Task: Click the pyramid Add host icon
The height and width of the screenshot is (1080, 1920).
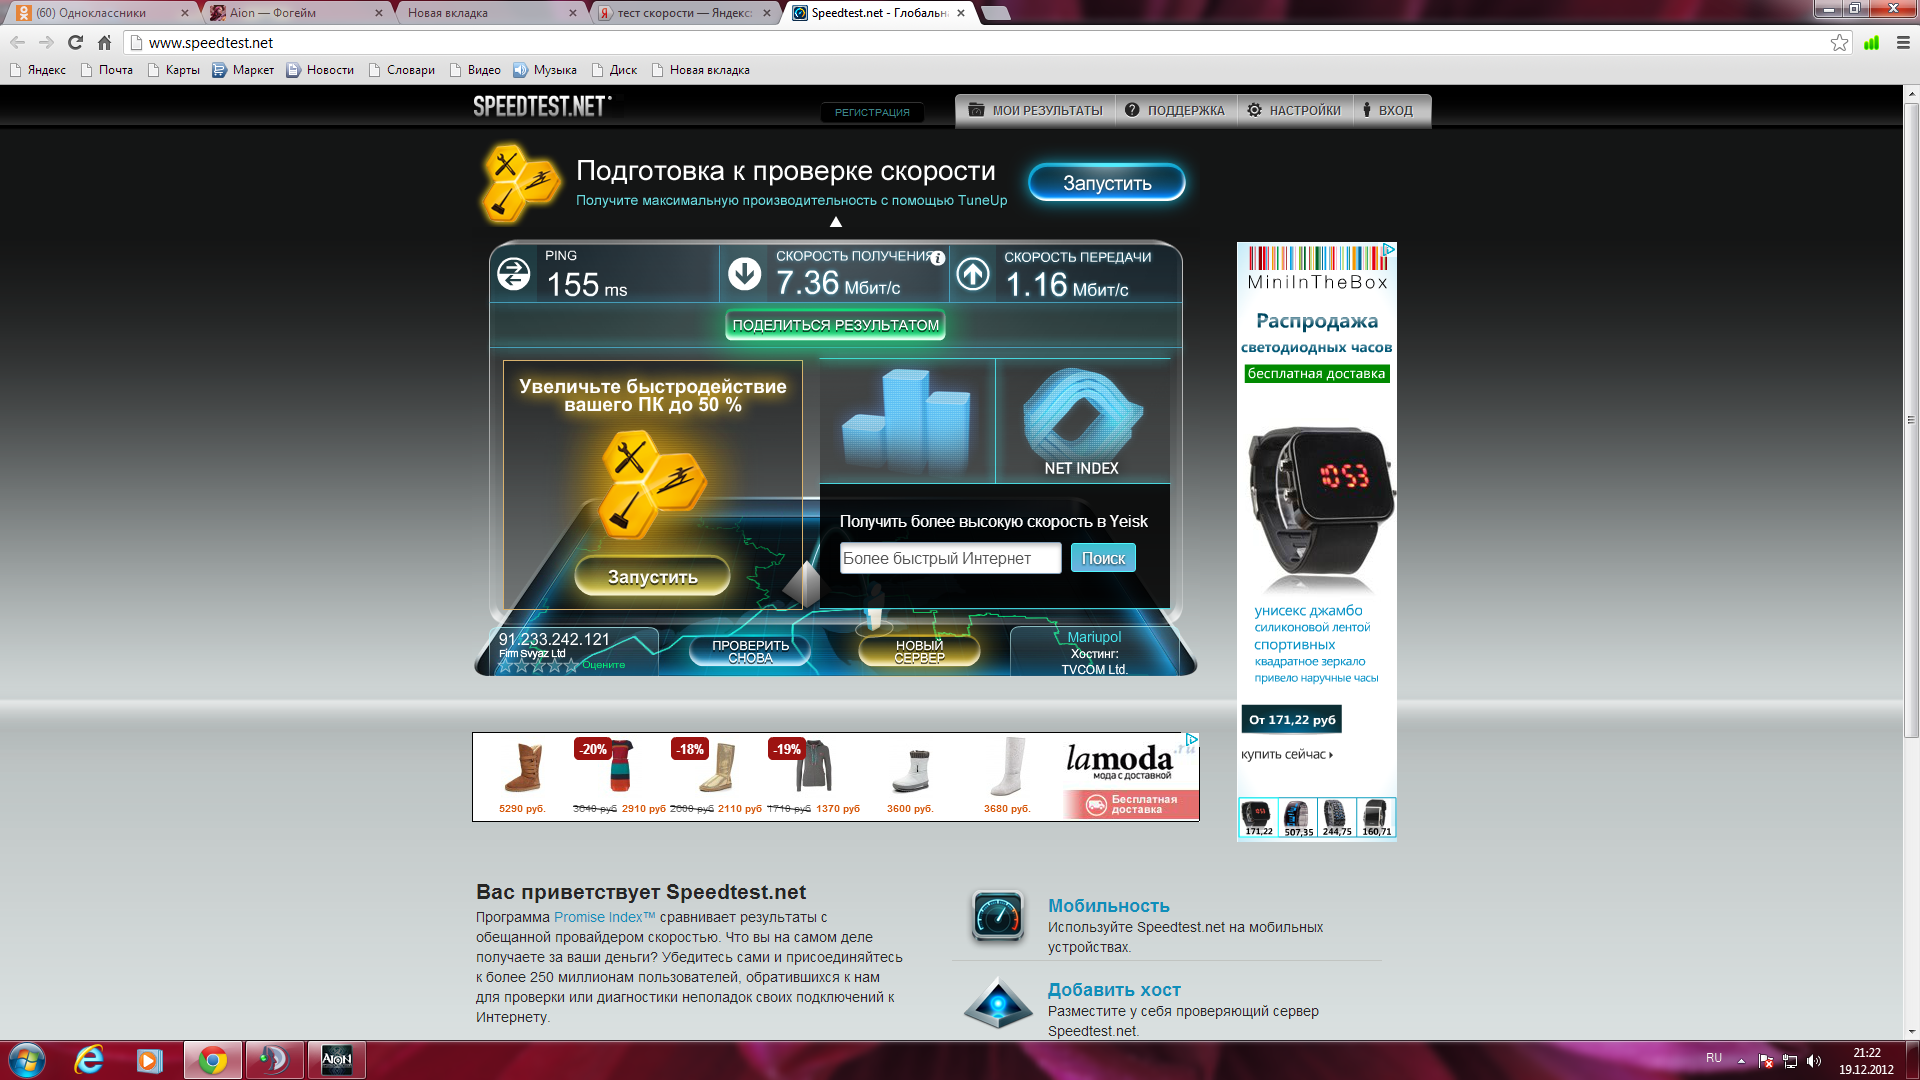Action: pyautogui.click(x=997, y=1003)
